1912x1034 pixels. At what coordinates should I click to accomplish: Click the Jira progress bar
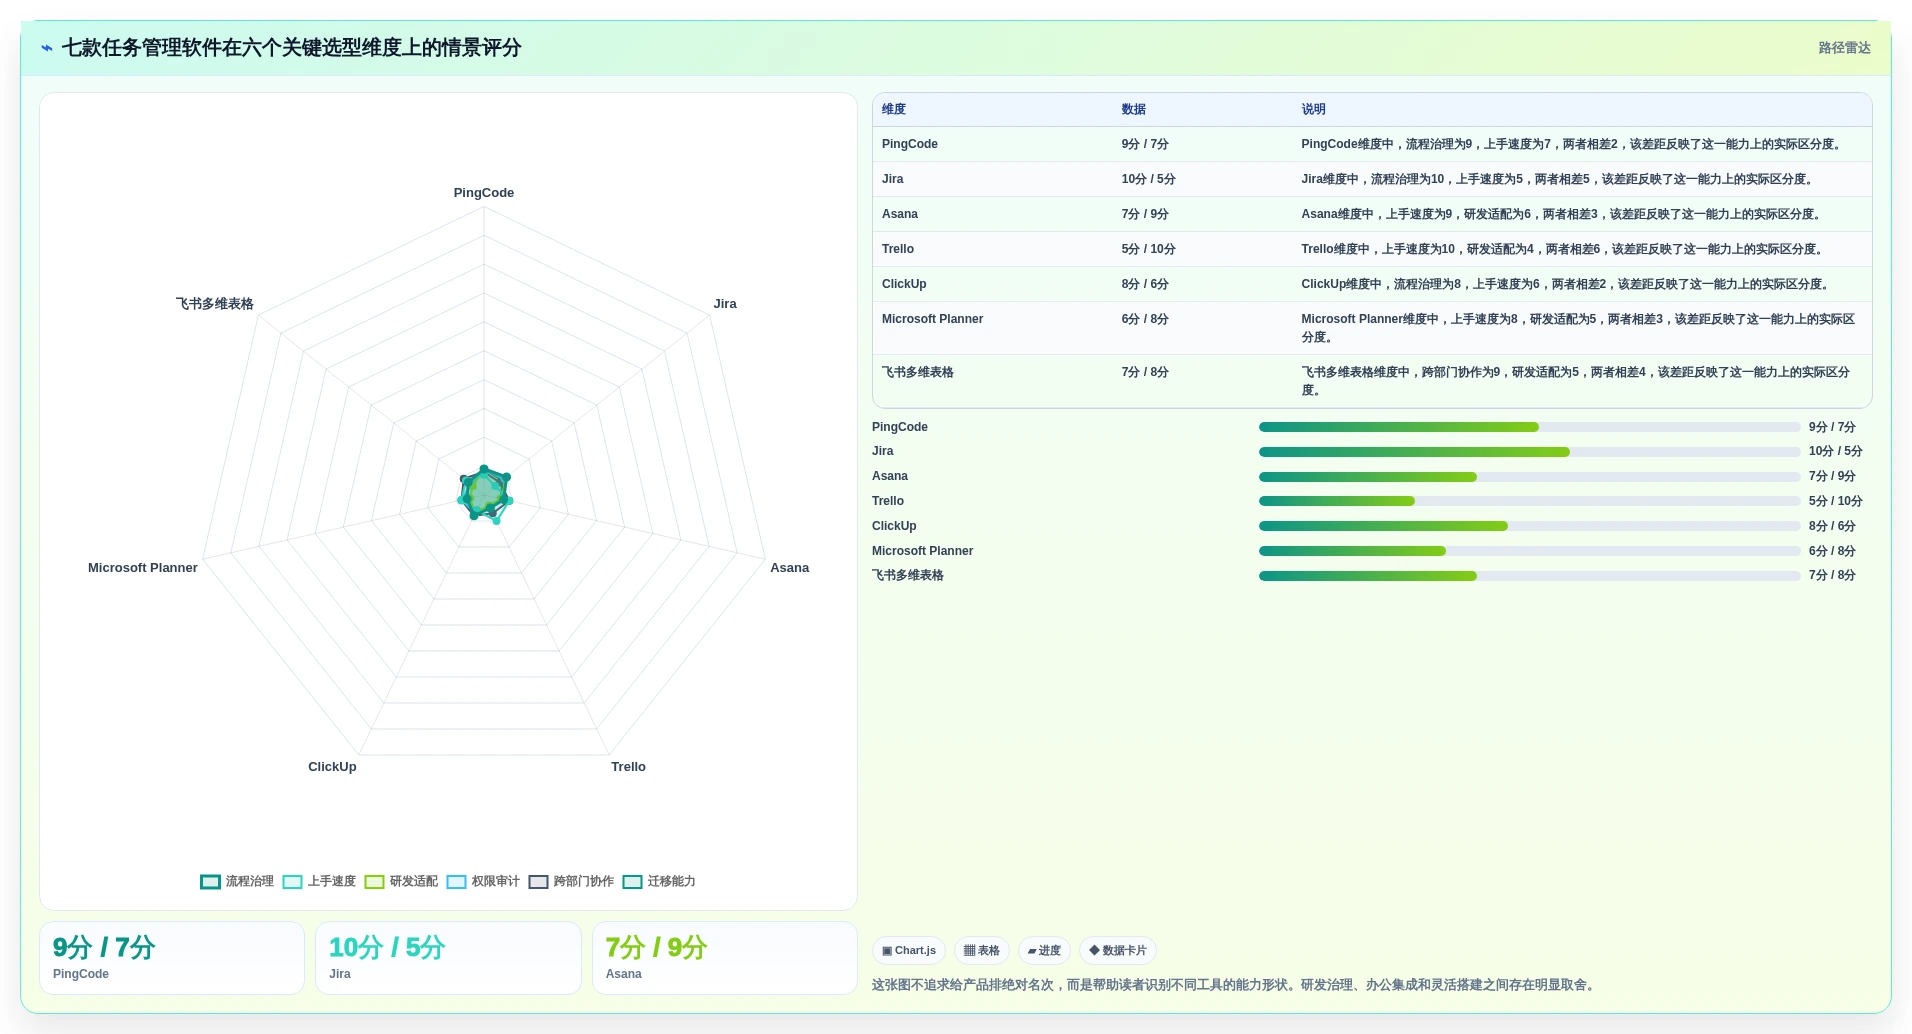click(x=1529, y=452)
